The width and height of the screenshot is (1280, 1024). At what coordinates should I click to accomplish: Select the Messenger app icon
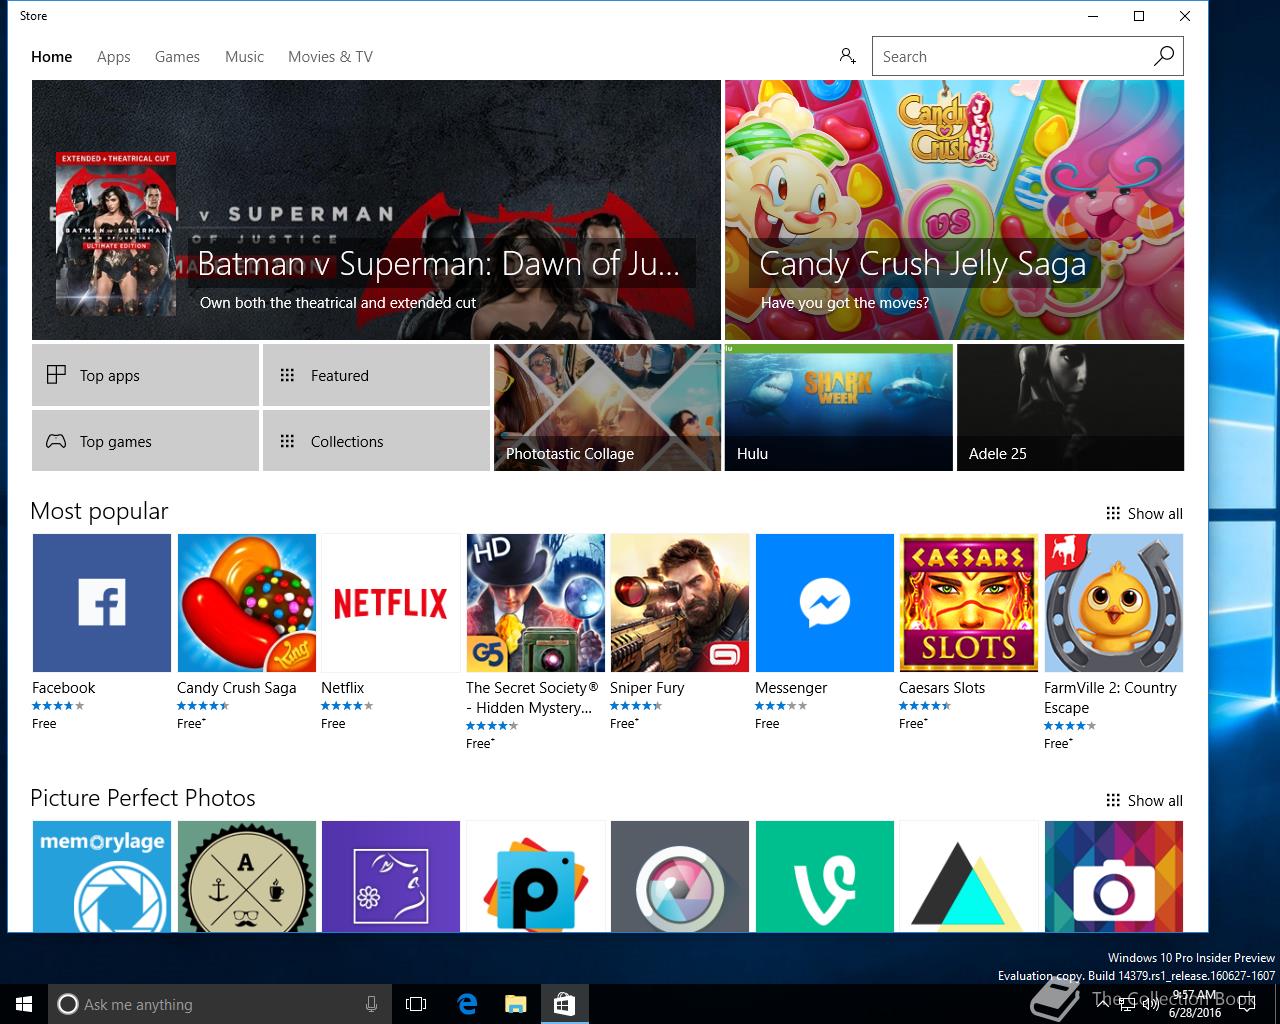tap(825, 603)
